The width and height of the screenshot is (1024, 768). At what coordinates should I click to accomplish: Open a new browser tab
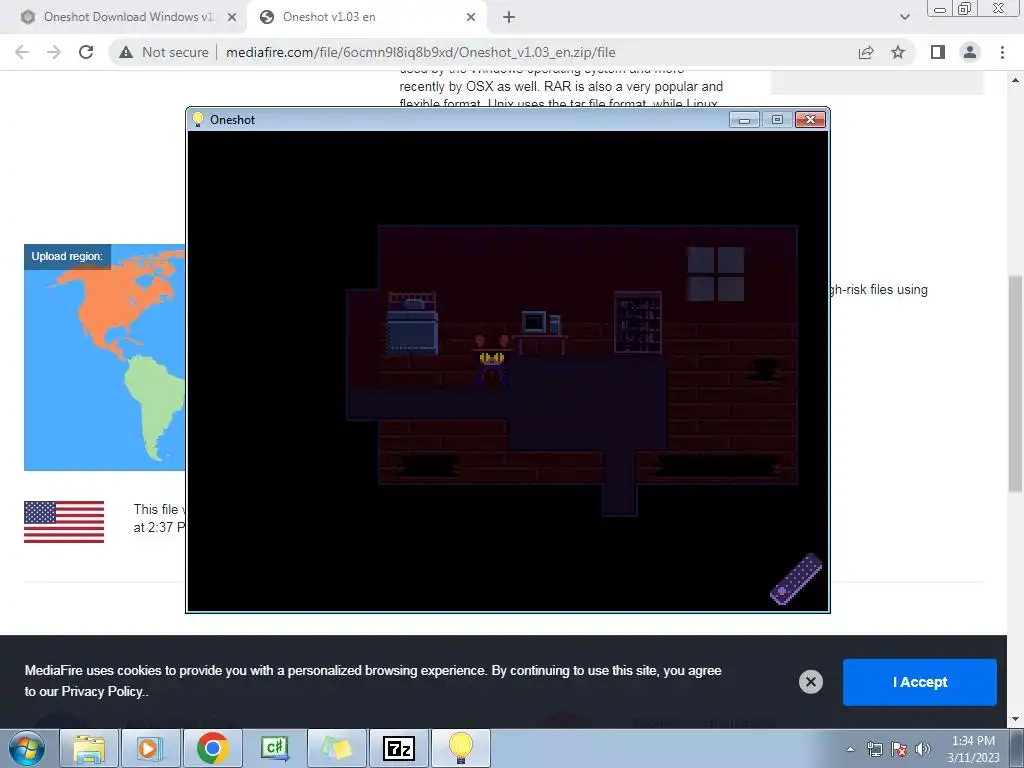click(509, 18)
